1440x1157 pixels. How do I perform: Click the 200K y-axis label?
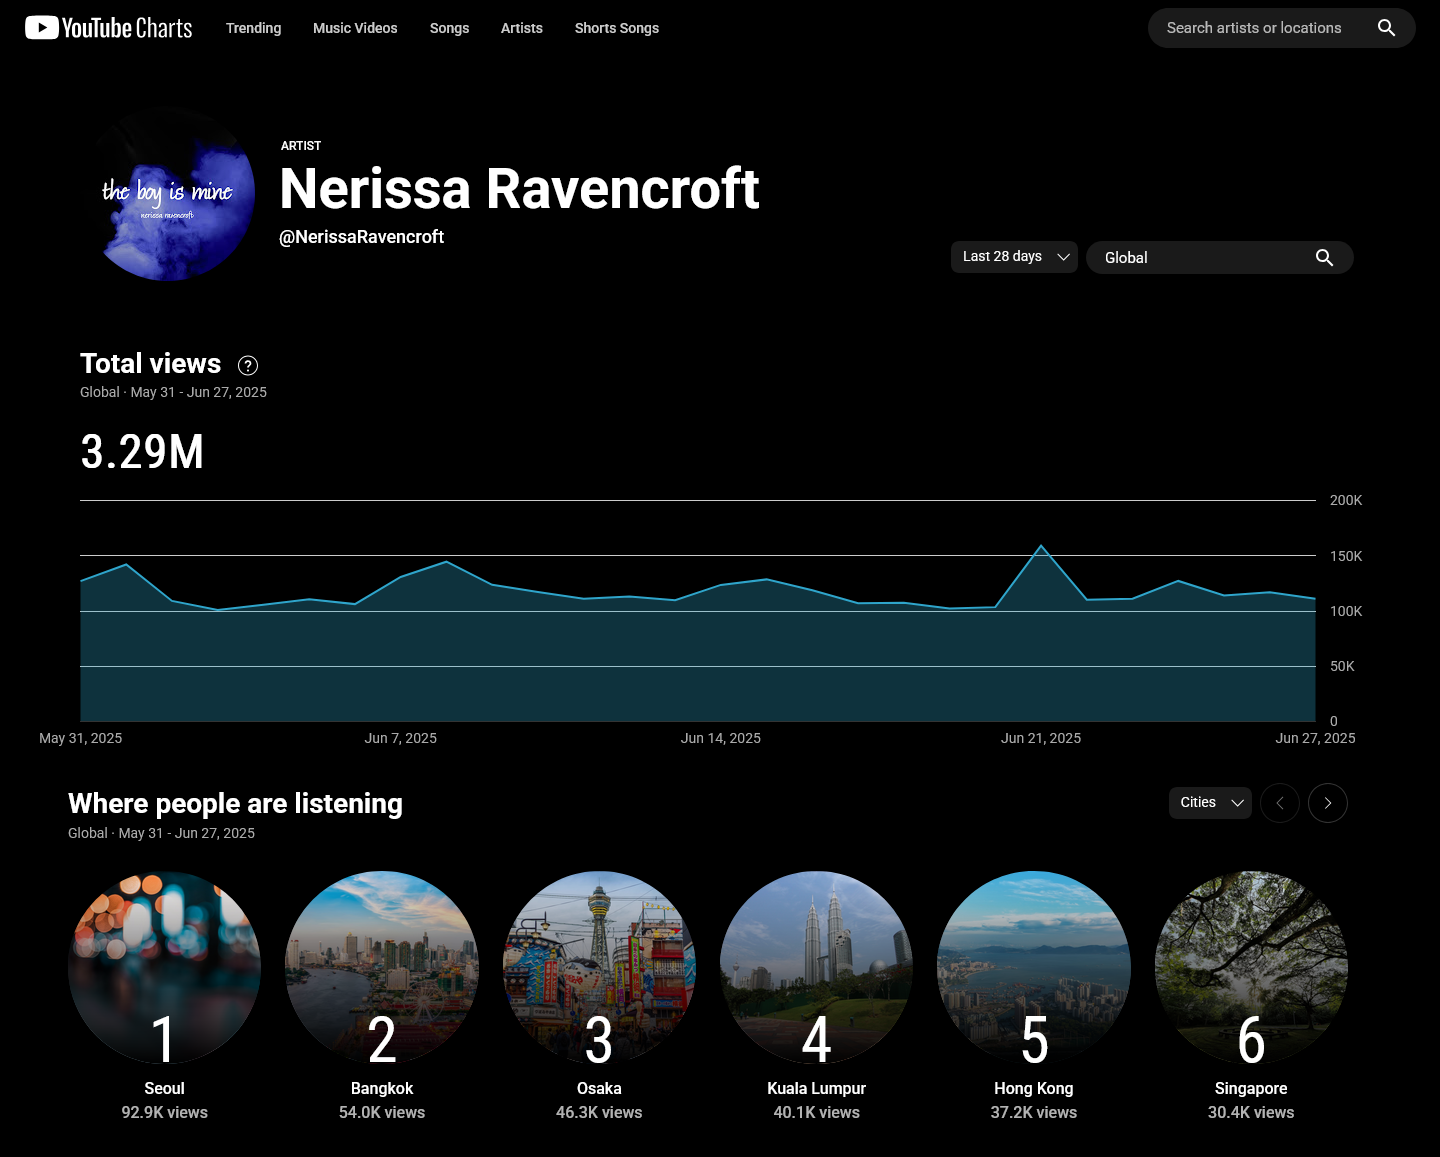click(x=1346, y=500)
